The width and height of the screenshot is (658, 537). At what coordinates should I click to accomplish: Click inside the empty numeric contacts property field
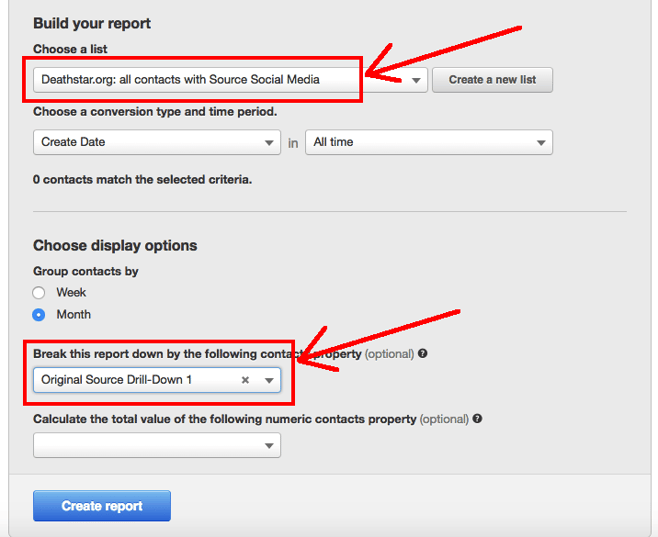click(x=145, y=446)
